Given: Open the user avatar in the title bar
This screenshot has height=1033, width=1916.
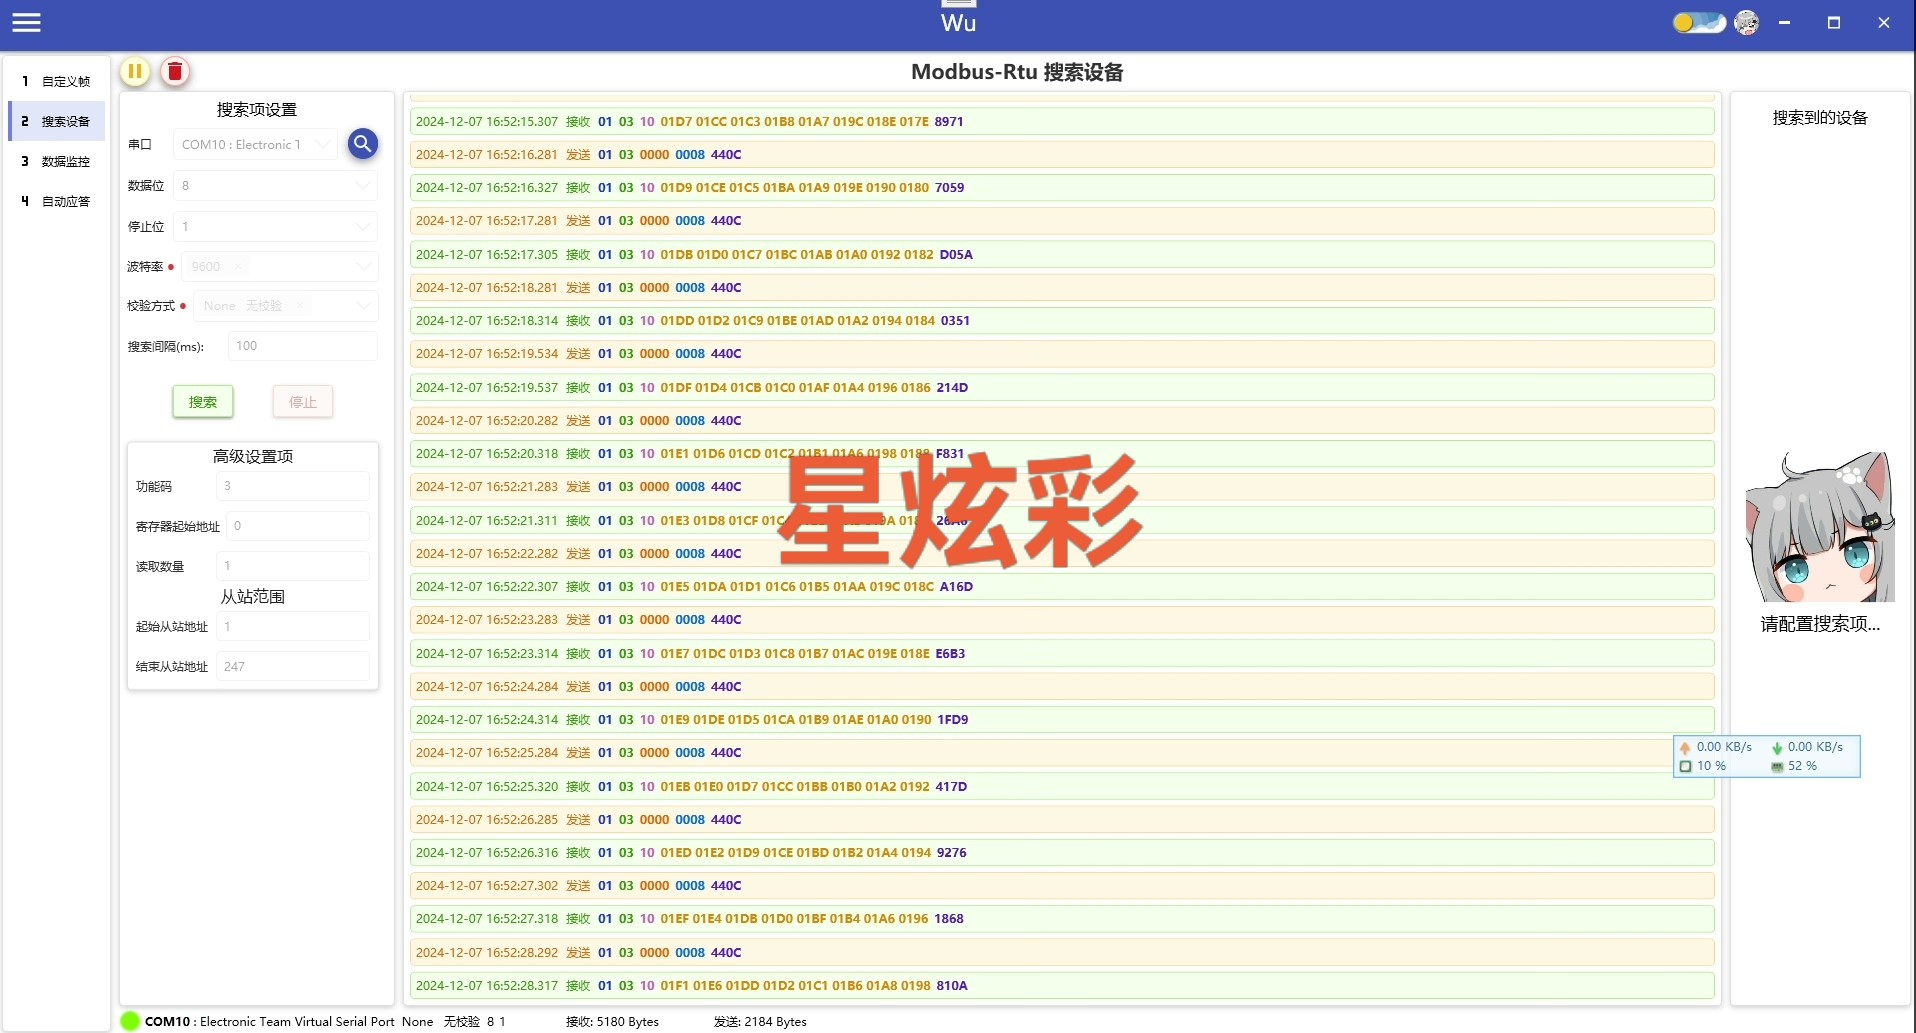Looking at the screenshot, I should (x=1746, y=22).
